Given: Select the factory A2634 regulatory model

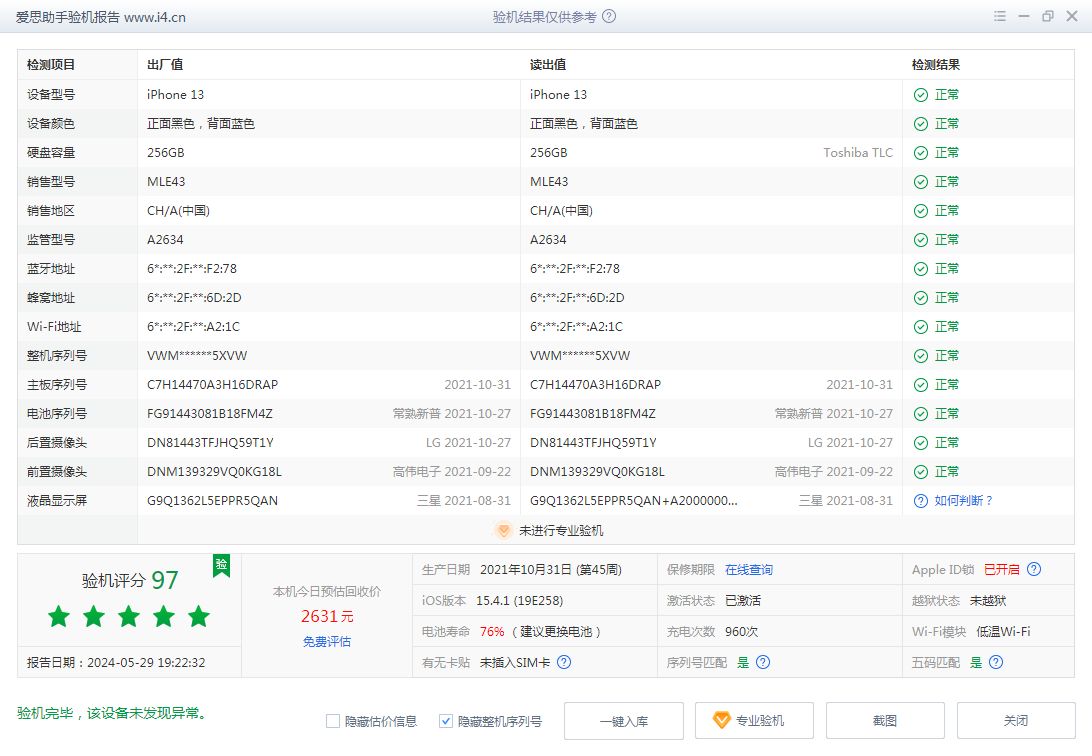Looking at the screenshot, I should (x=165, y=239).
